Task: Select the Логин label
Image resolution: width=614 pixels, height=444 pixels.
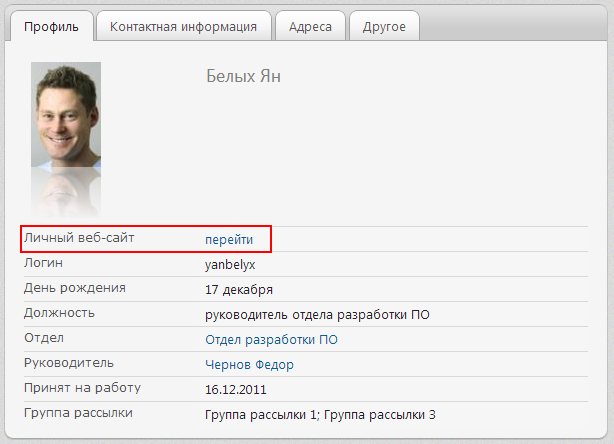Action: tap(43, 263)
